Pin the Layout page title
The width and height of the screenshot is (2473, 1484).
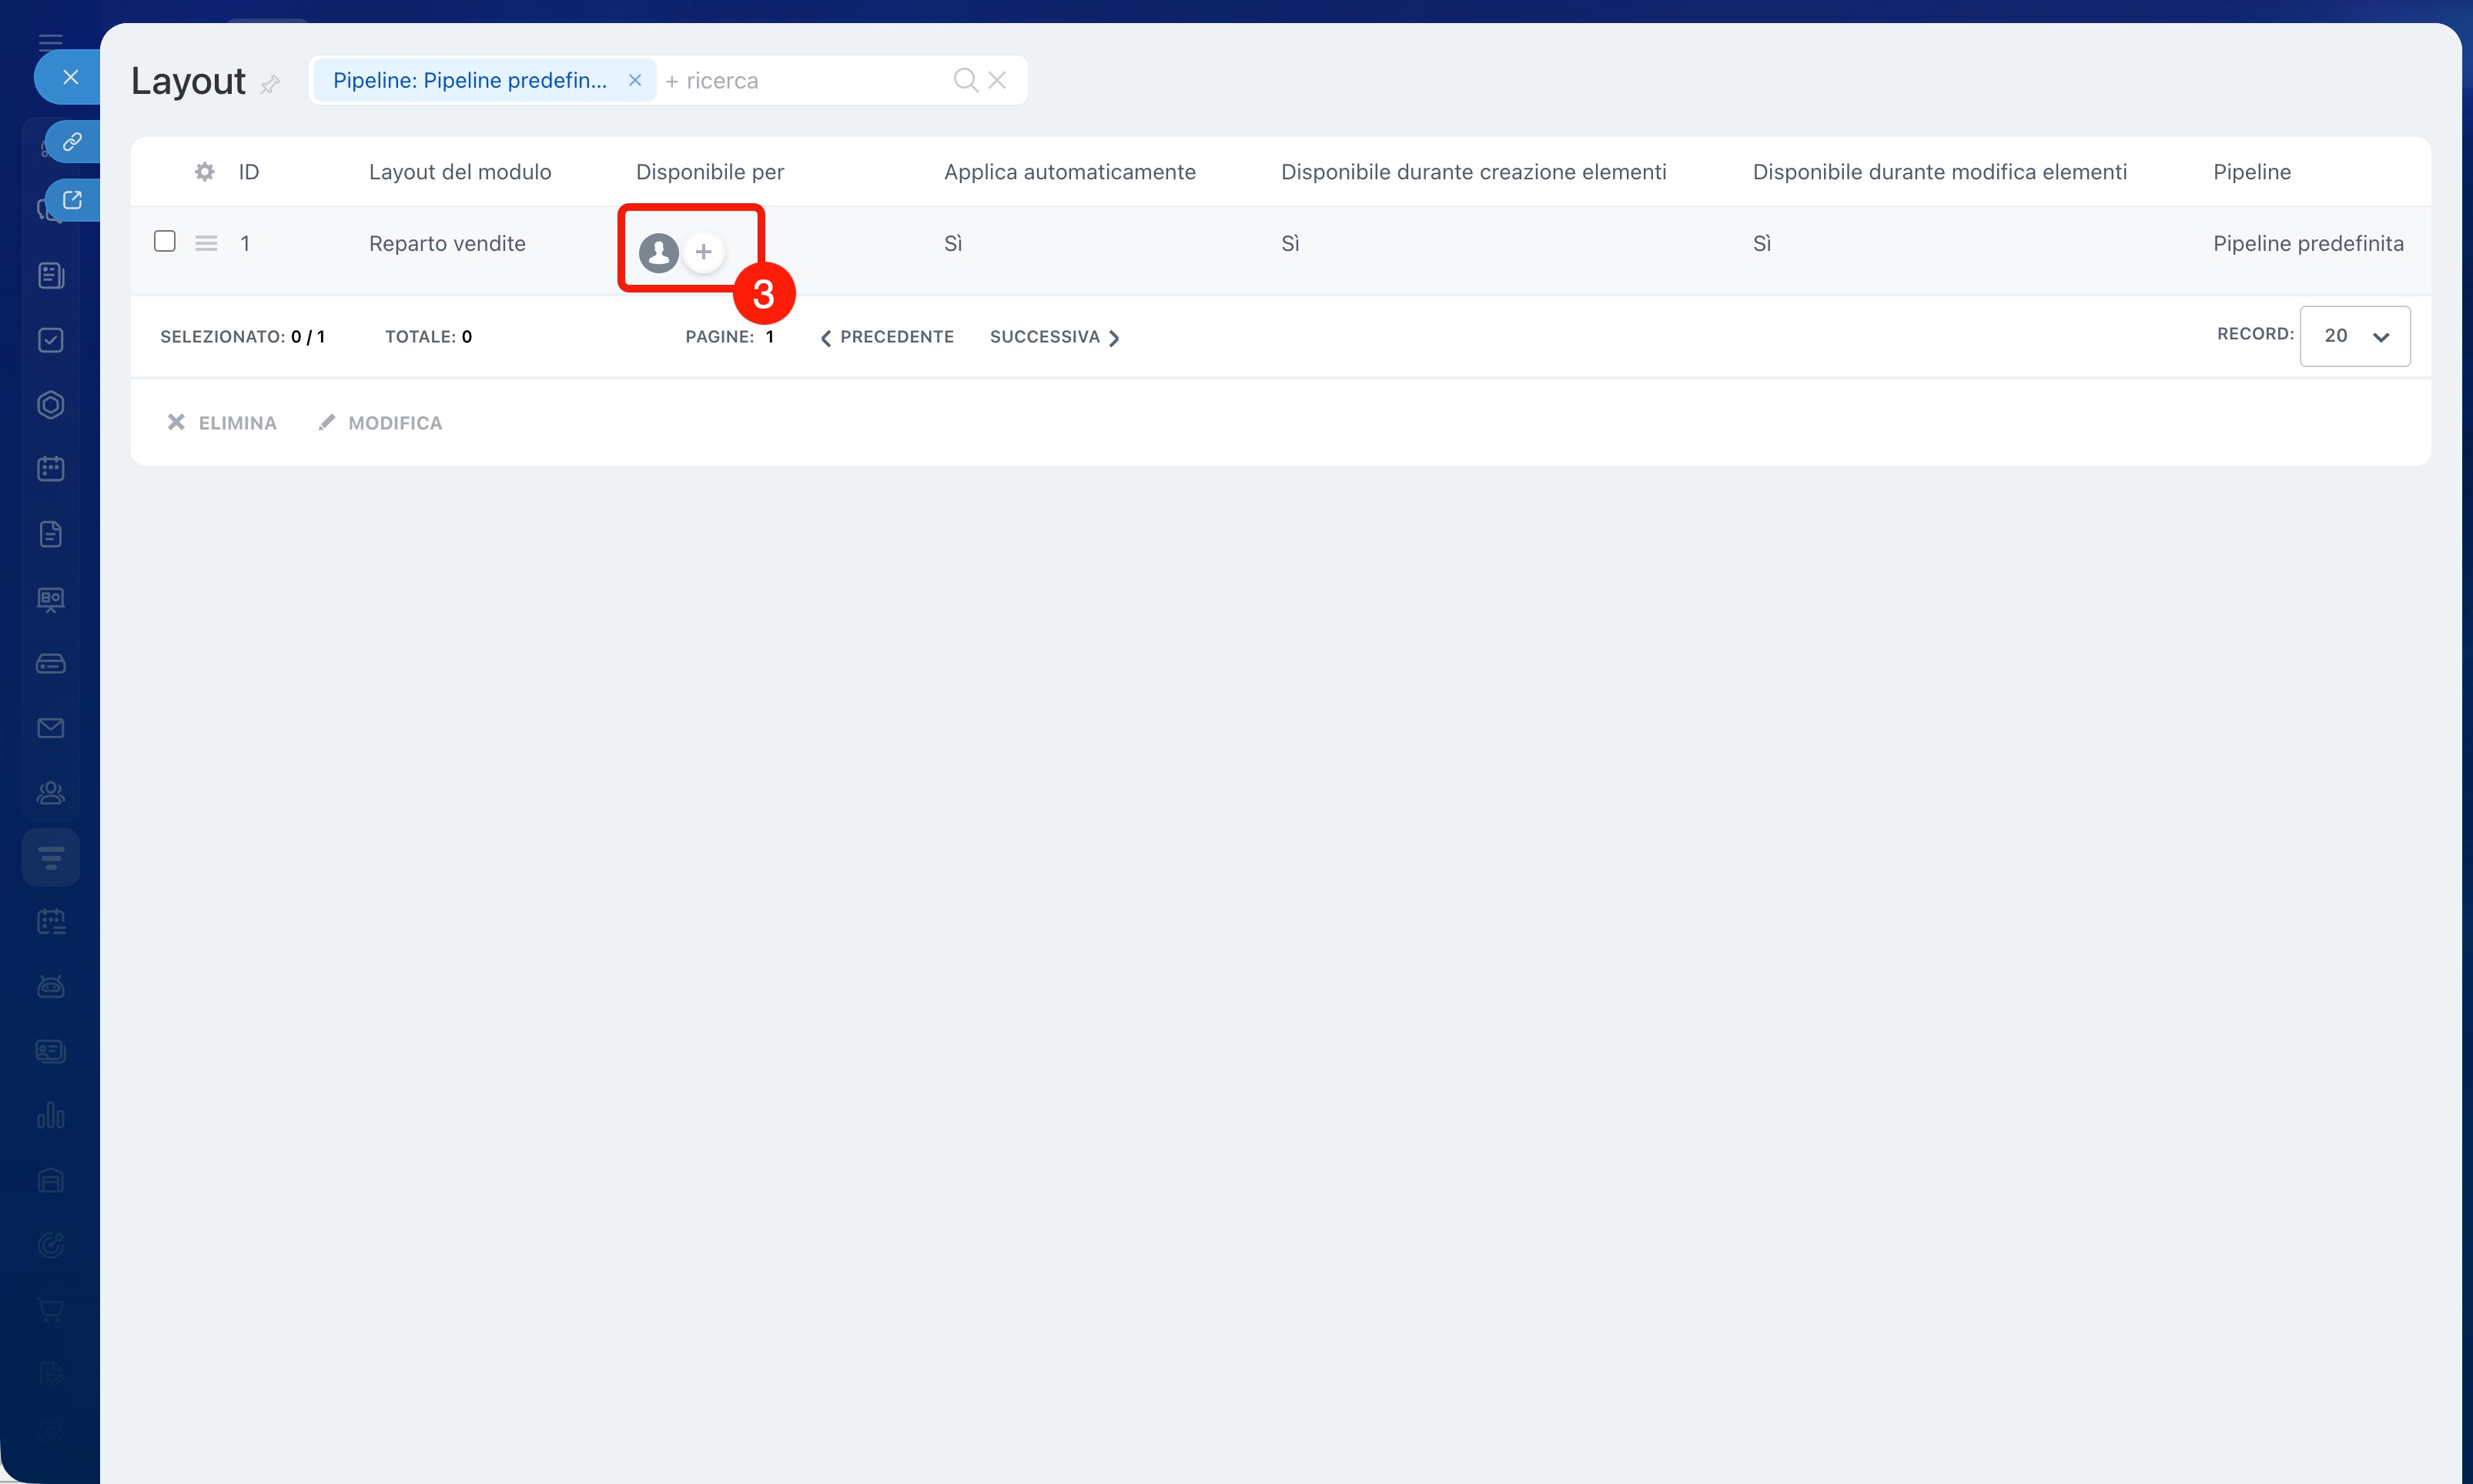pos(270,85)
